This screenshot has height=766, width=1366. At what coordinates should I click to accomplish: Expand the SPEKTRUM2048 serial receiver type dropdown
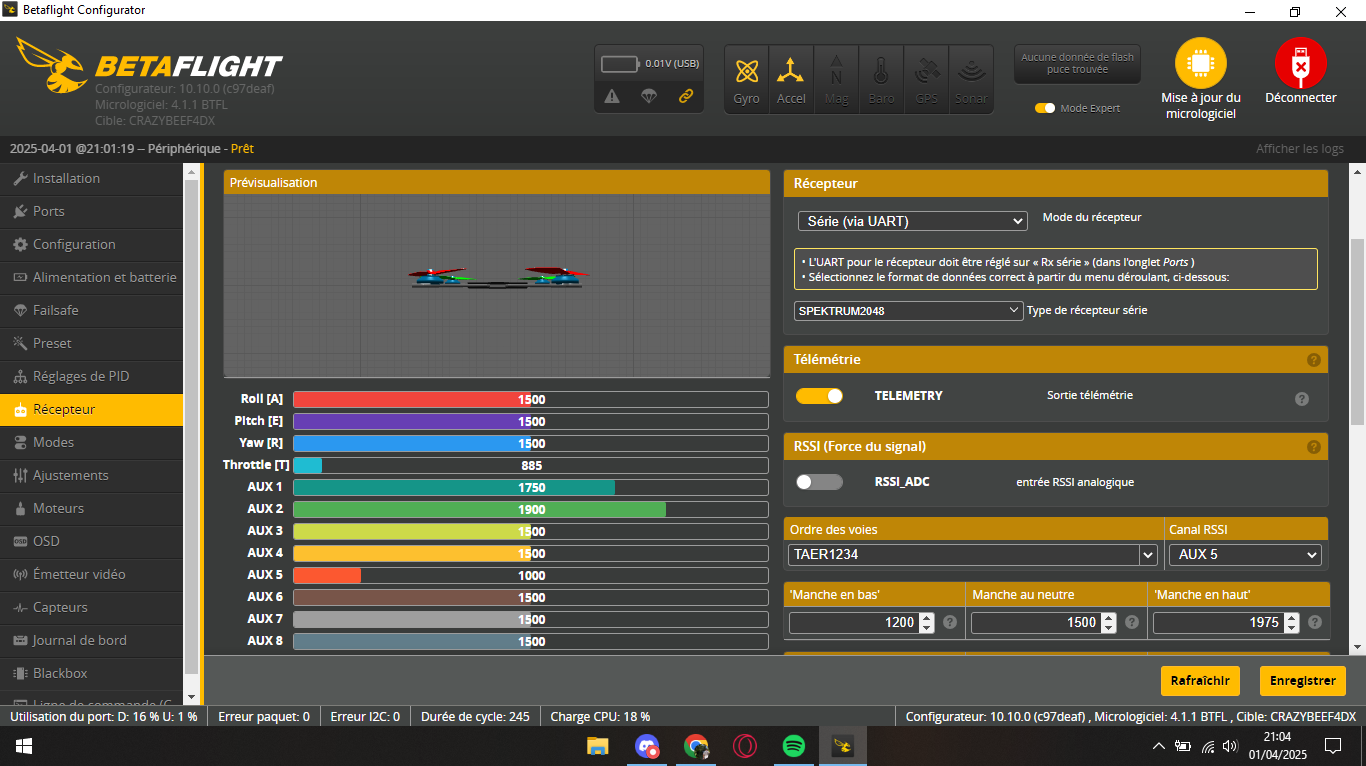pos(908,311)
